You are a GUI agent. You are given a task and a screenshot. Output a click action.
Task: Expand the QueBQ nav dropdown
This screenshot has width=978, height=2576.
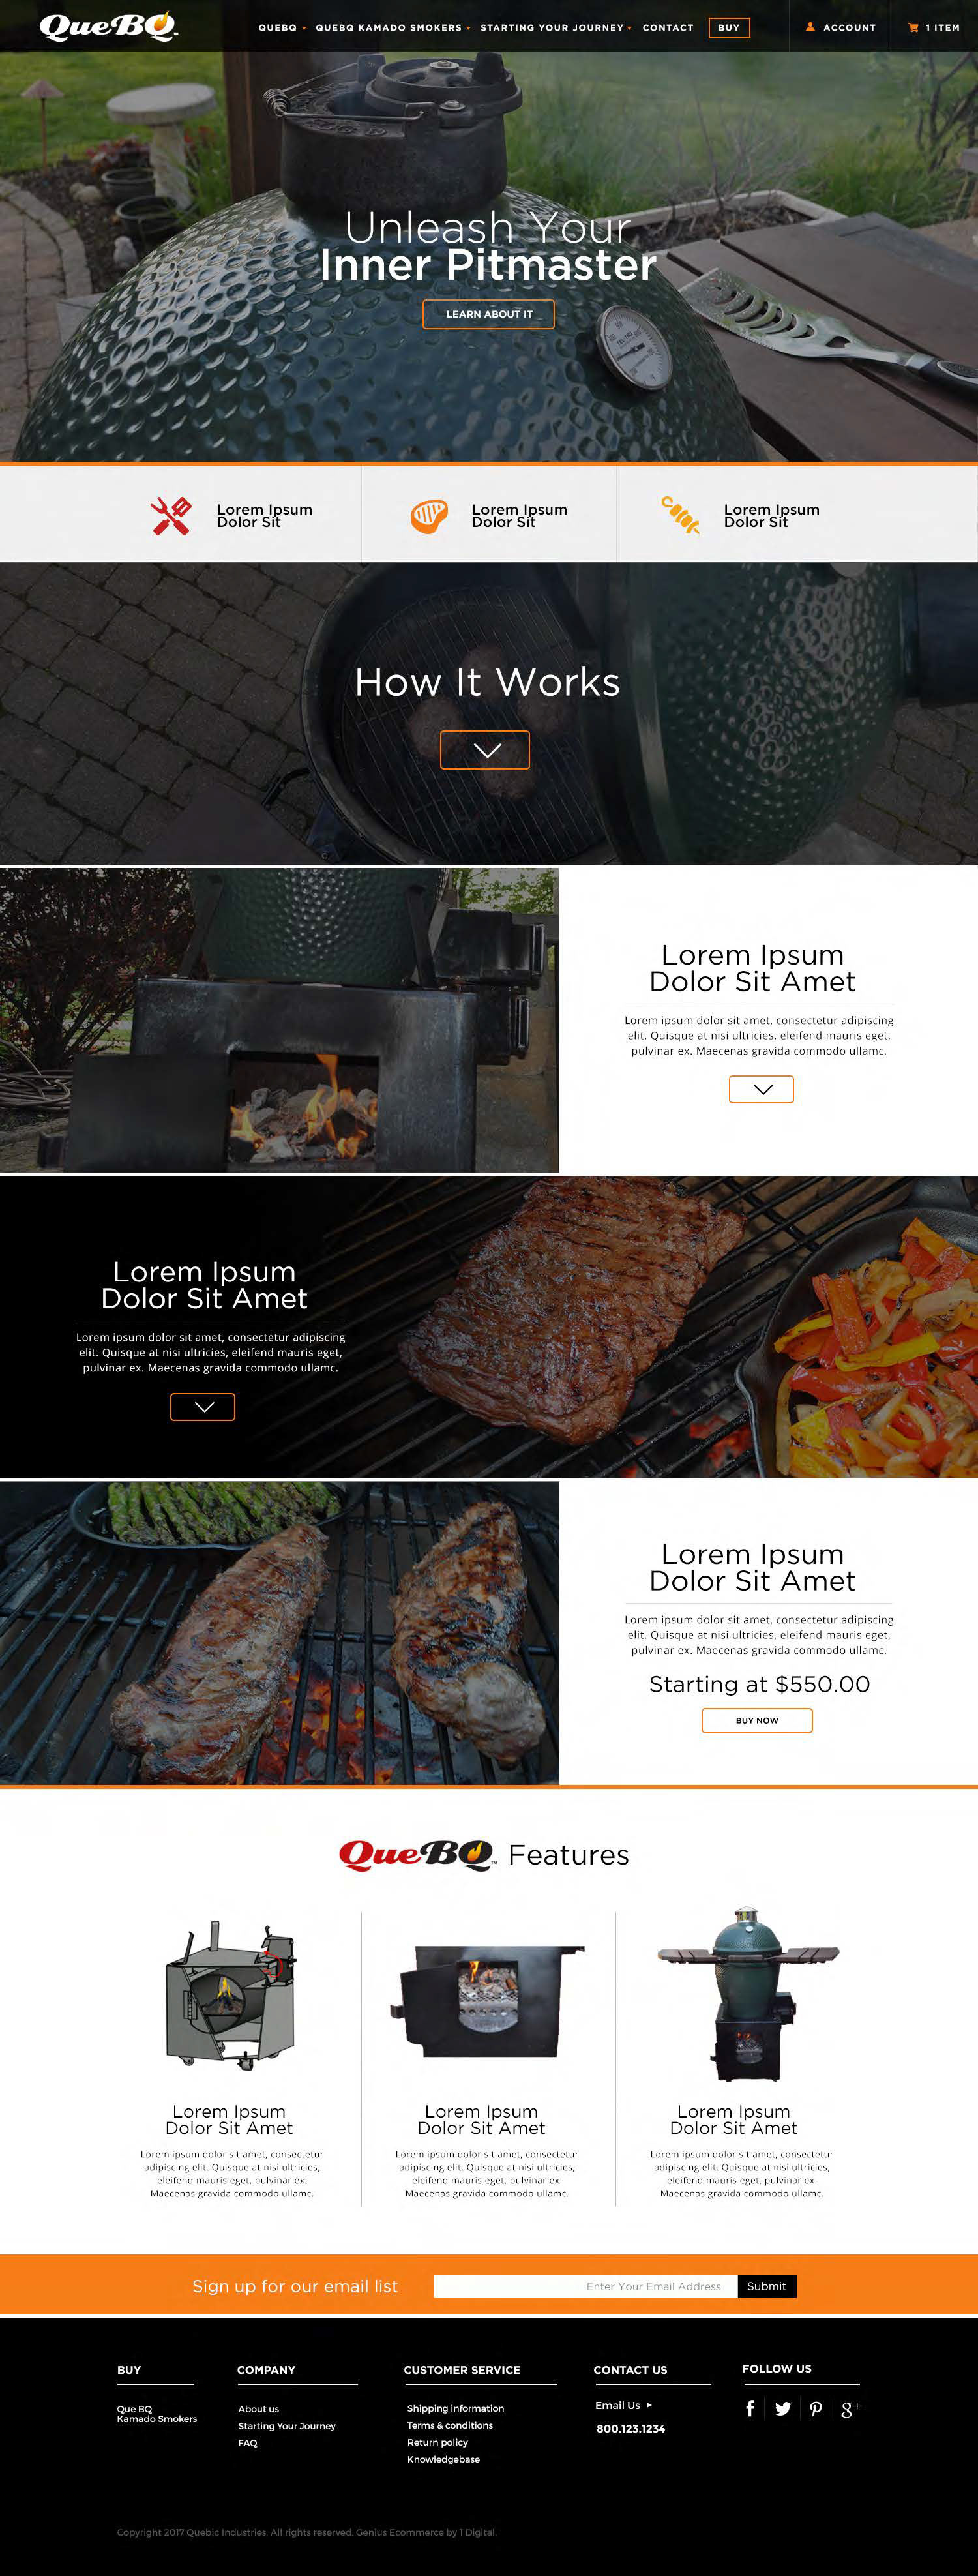[282, 28]
